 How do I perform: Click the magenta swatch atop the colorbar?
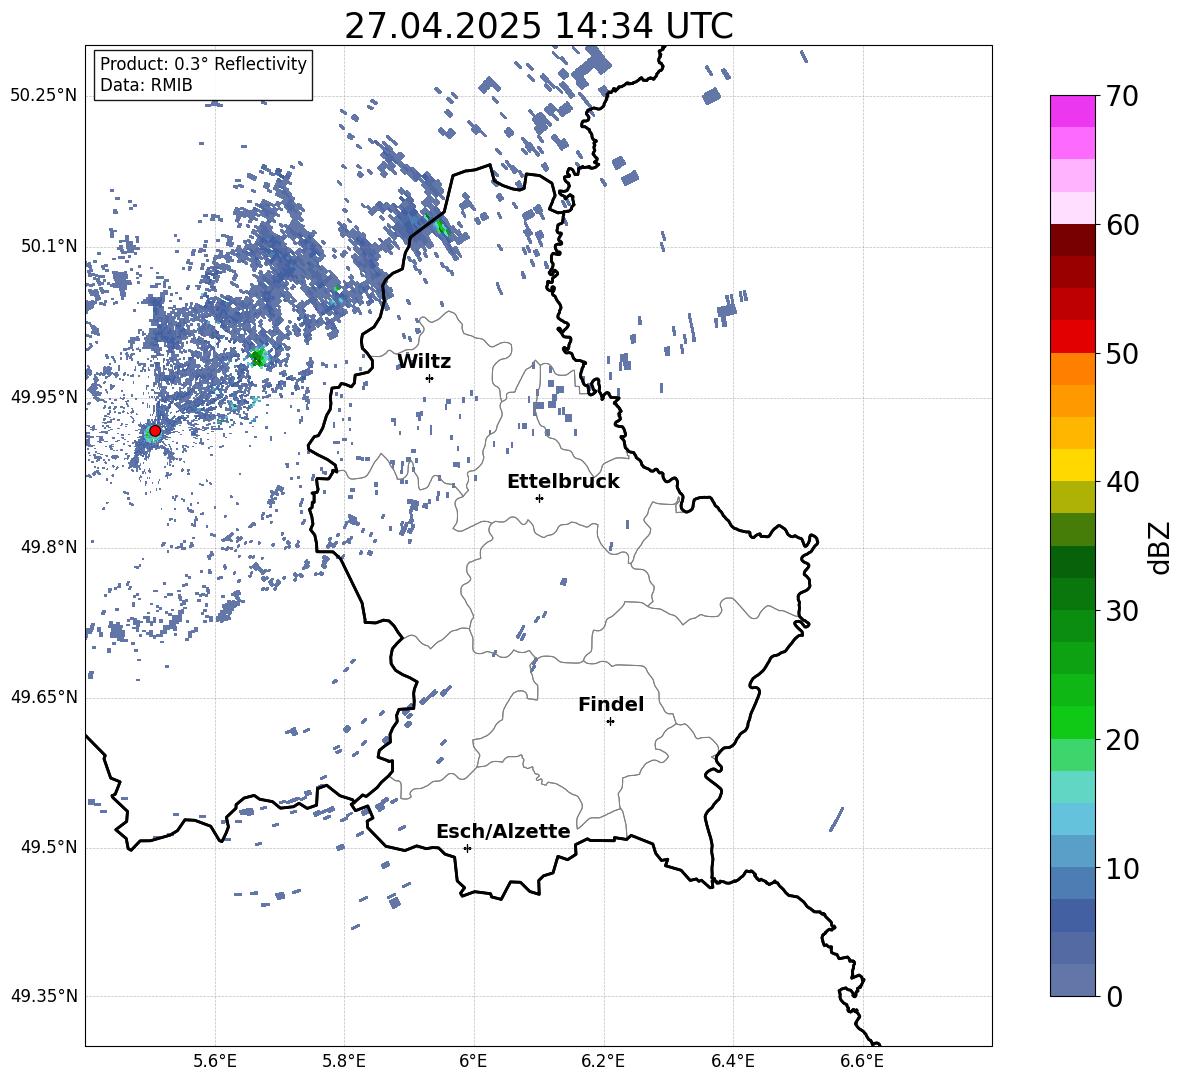(x=1073, y=111)
